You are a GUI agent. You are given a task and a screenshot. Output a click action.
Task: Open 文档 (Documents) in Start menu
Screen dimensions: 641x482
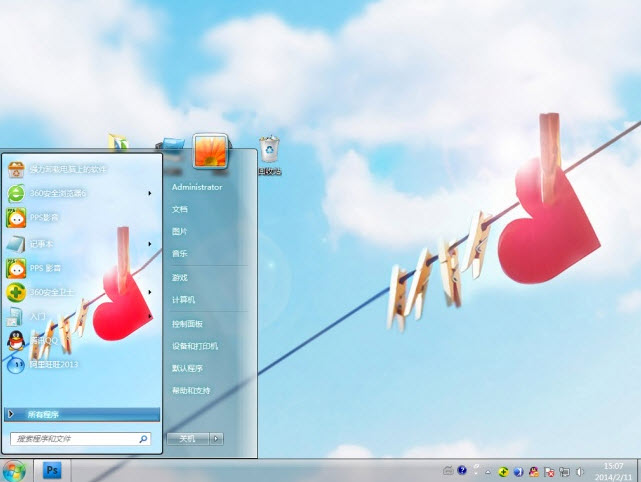coord(180,209)
